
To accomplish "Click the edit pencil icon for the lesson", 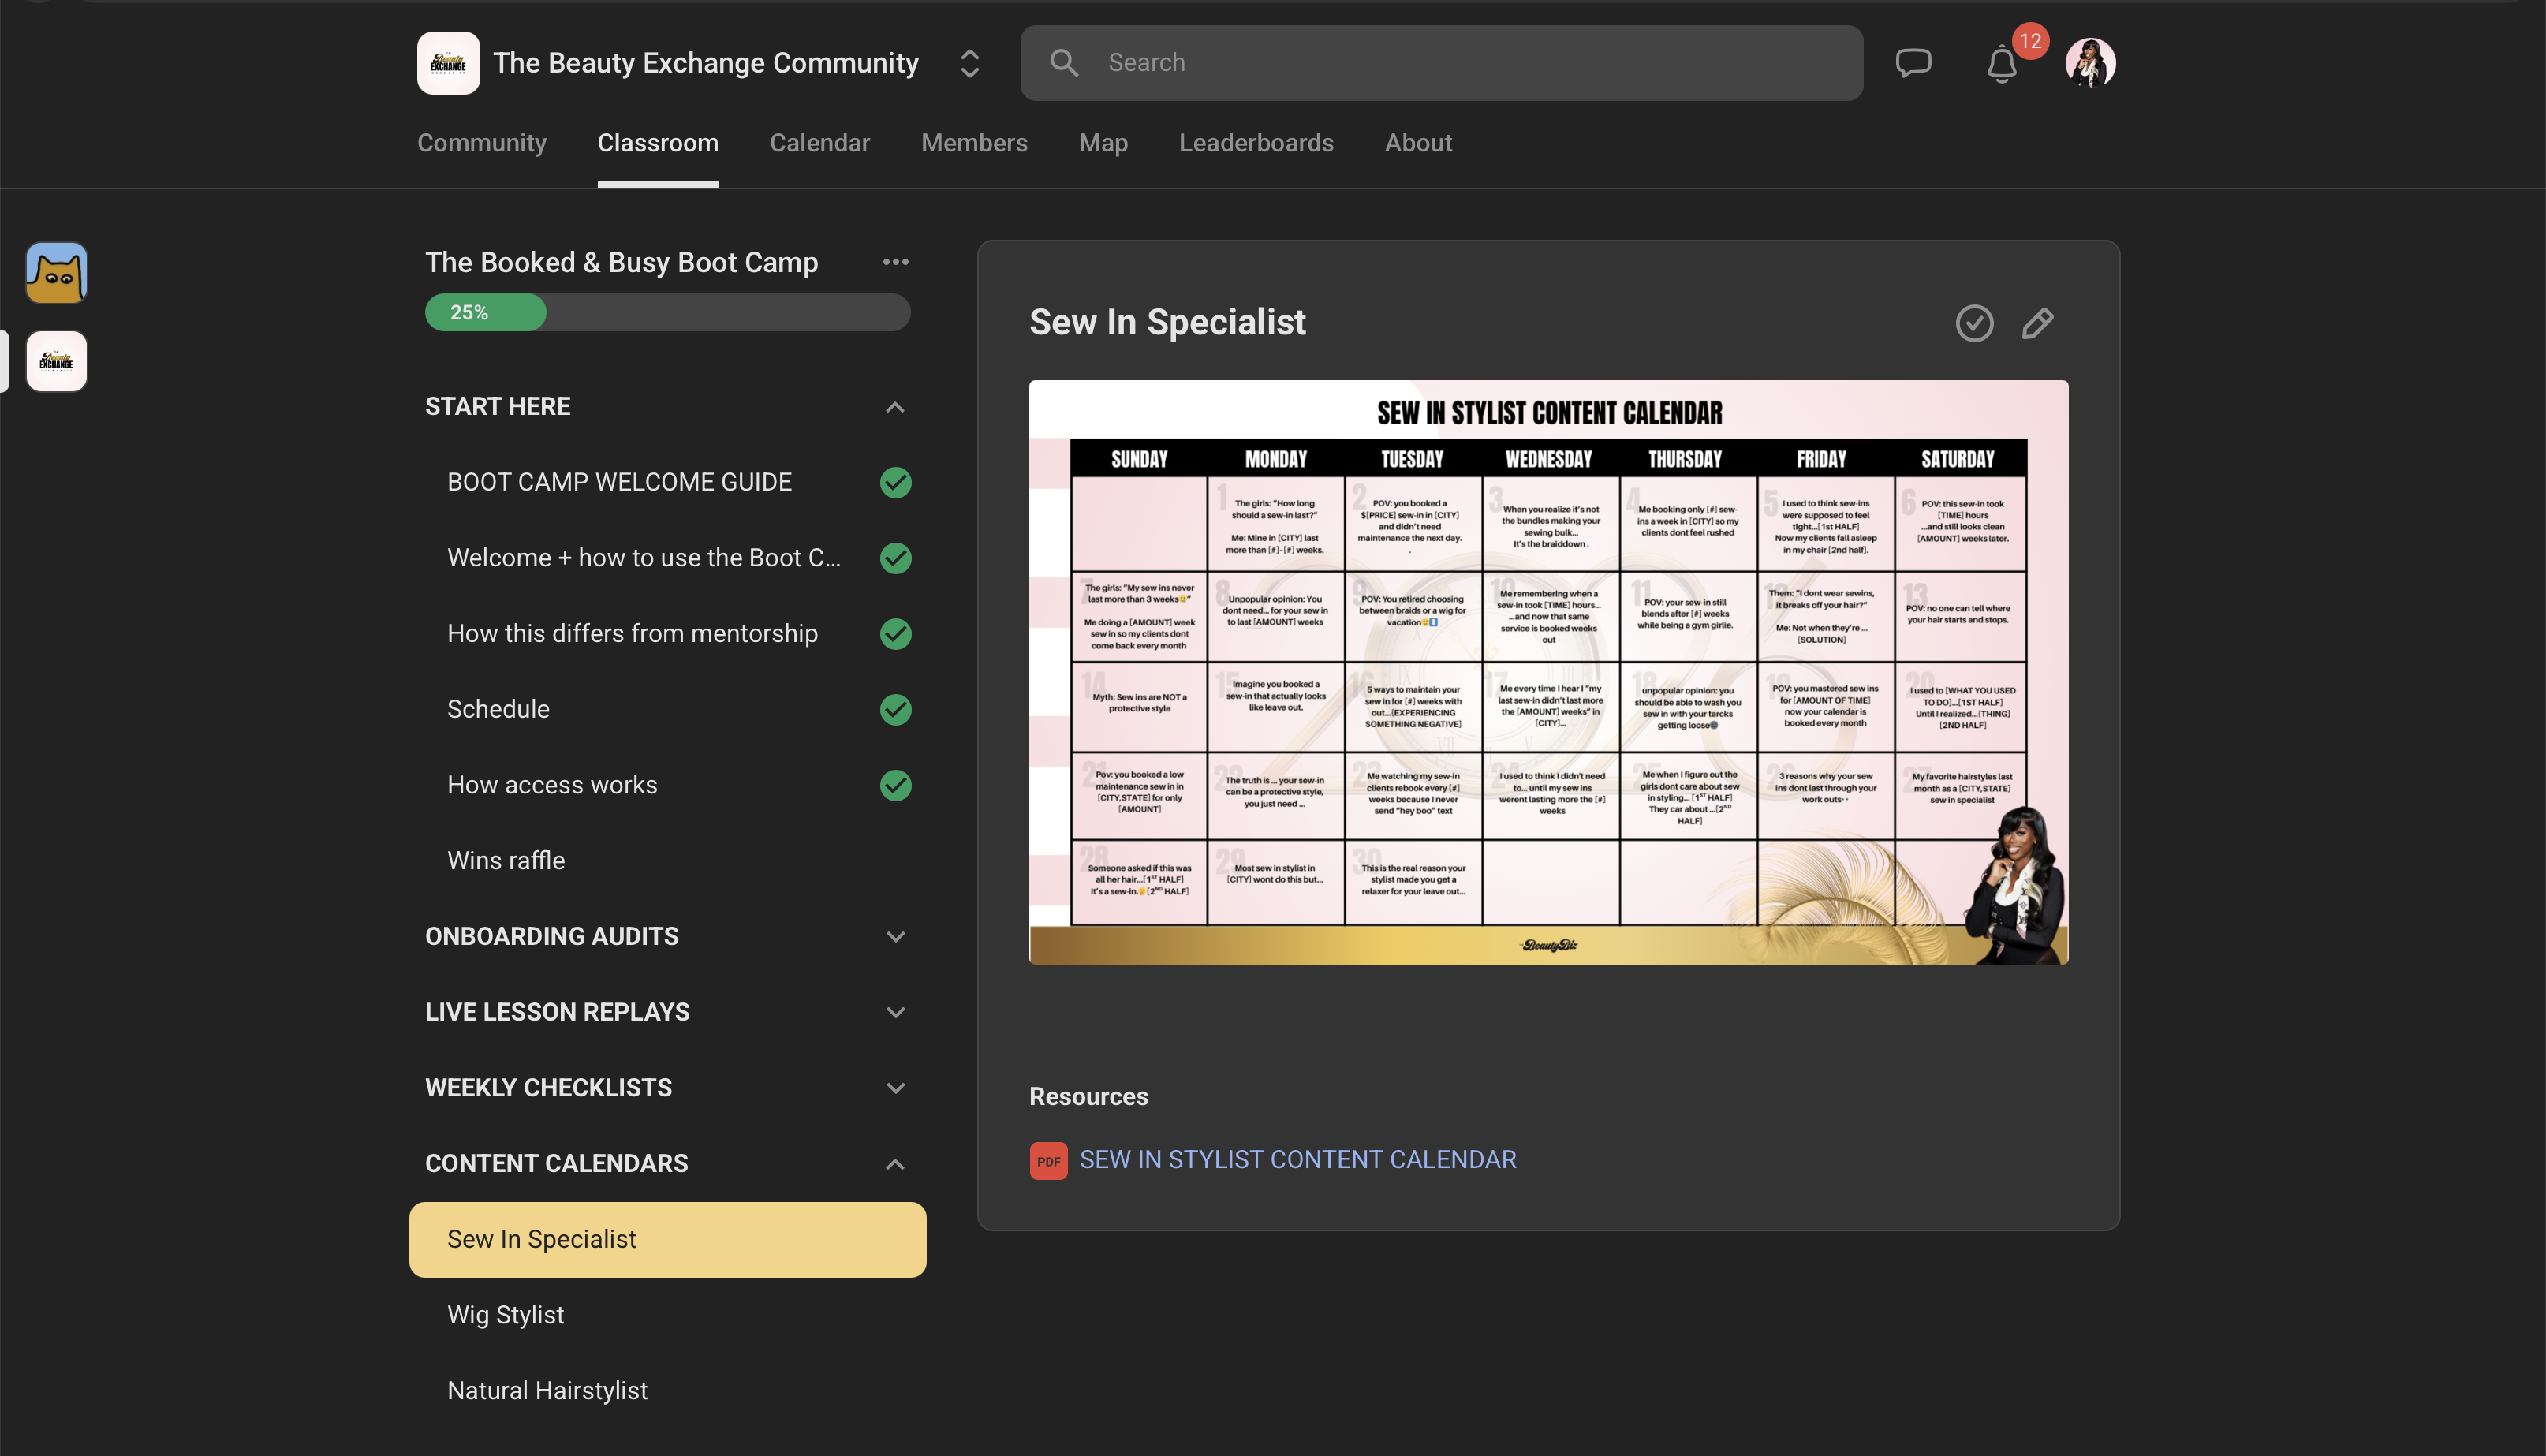I will click(x=2037, y=323).
